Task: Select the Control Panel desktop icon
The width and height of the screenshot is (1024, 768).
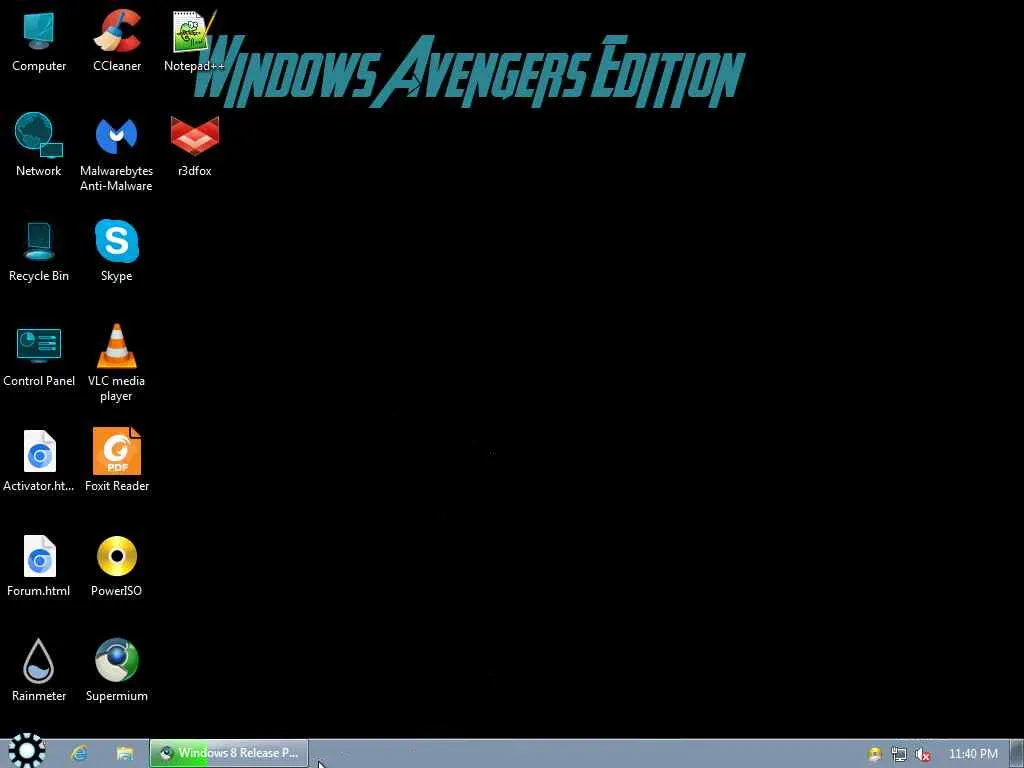Action: [39, 356]
